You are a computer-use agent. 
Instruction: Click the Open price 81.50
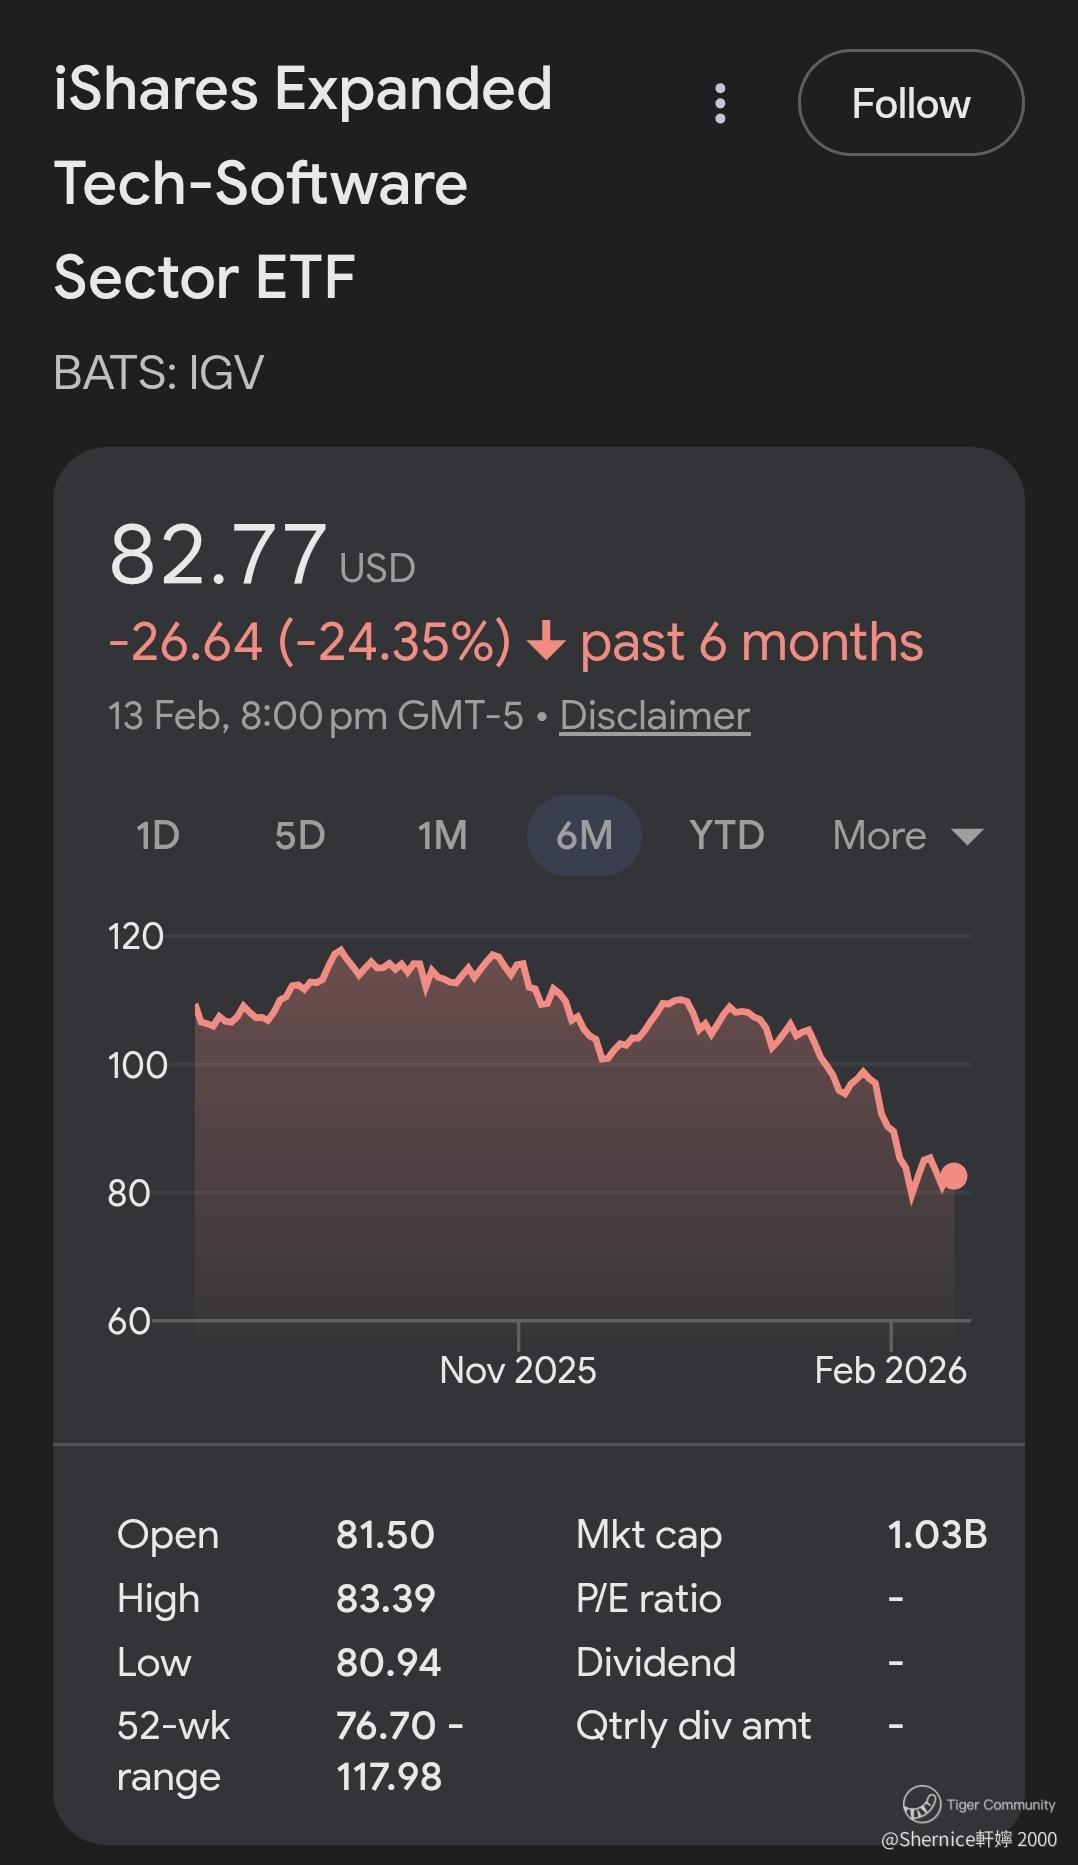pos(385,1534)
